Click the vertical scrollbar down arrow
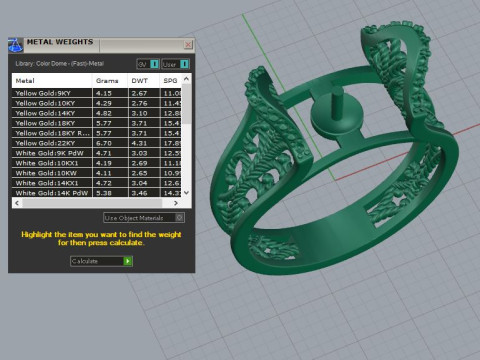Image resolution: width=480 pixels, height=360 pixels. [186, 193]
